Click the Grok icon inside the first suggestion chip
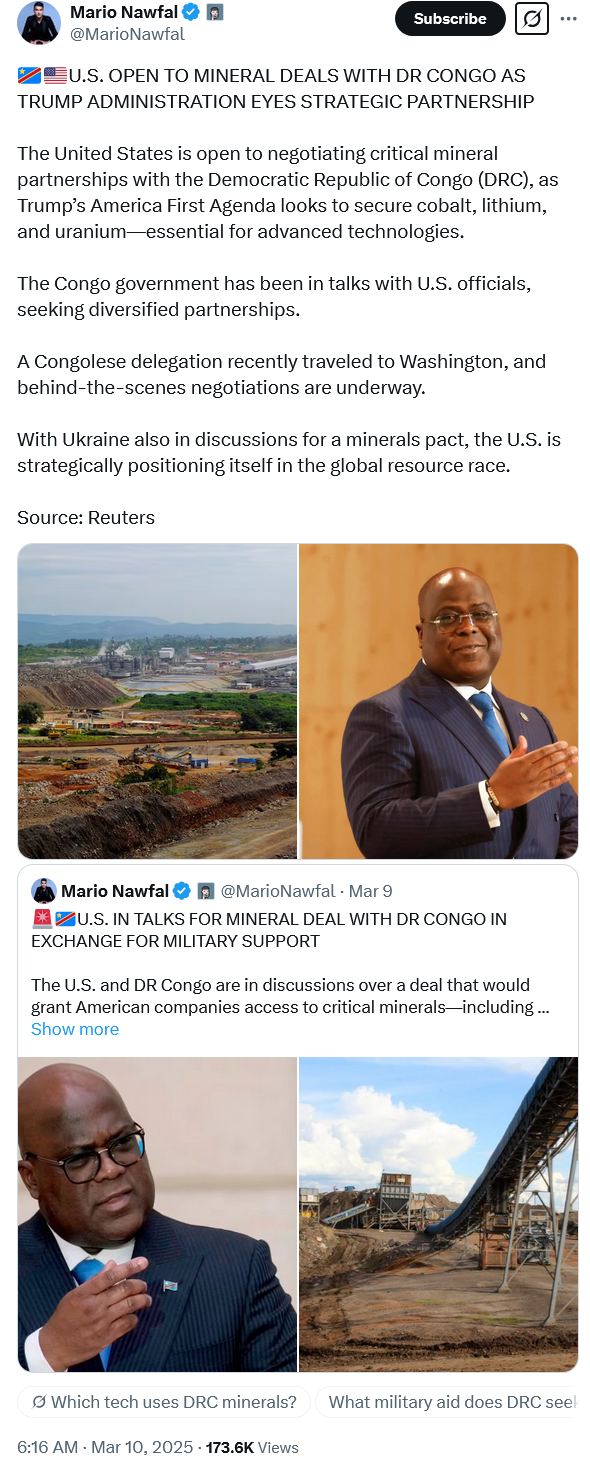The image size is (590, 1470). point(39,1402)
